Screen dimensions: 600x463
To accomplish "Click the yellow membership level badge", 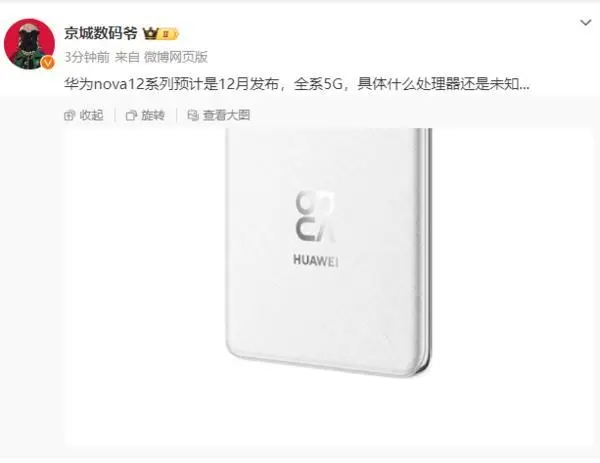I will pos(168,34).
